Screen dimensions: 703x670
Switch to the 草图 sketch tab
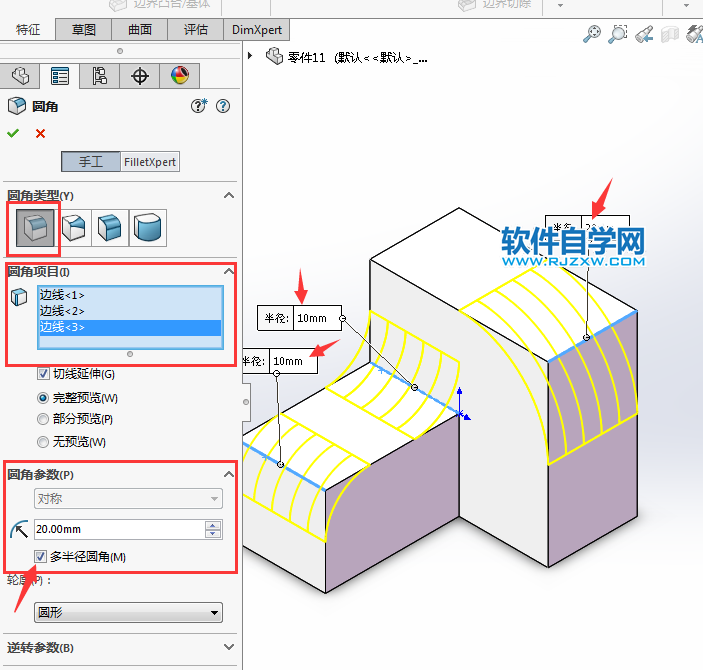point(82,29)
